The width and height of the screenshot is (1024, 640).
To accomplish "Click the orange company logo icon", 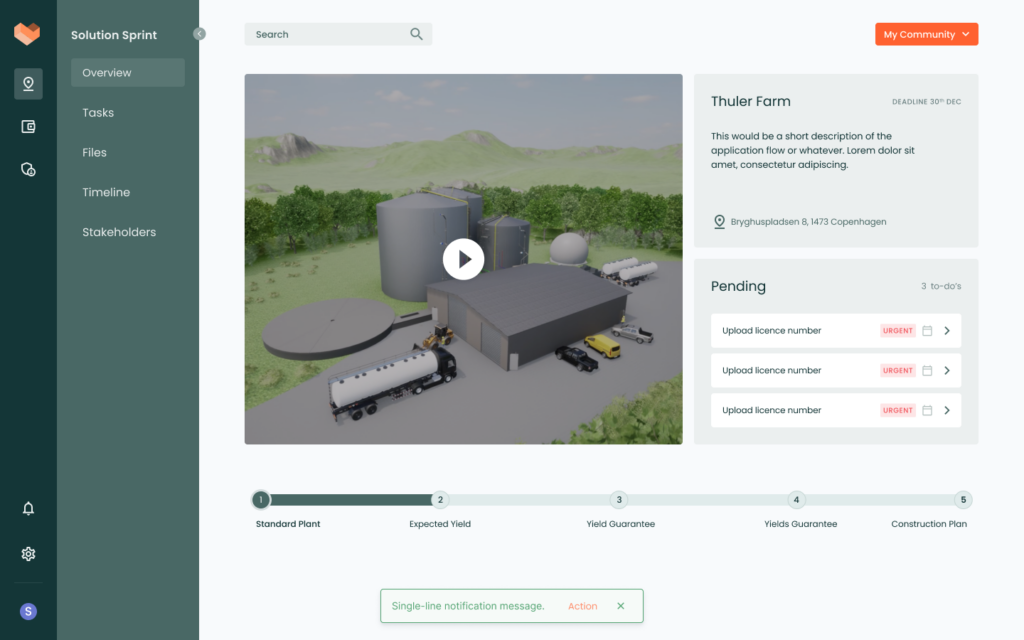I will click(26, 33).
